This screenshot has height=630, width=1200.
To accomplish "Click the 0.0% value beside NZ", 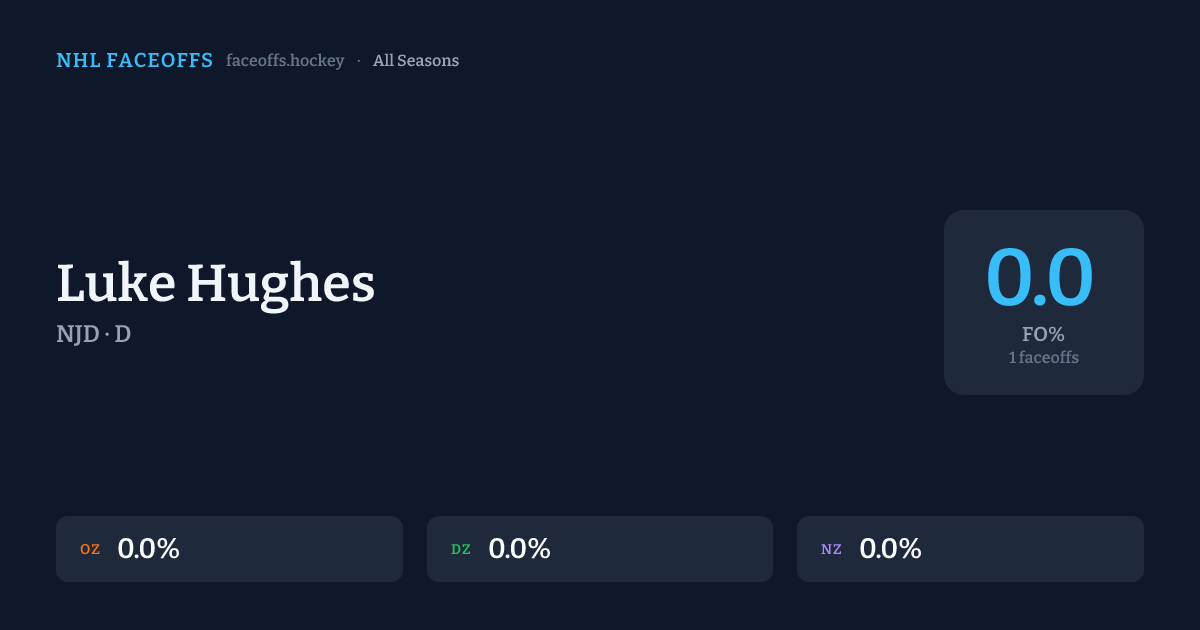I will pos(890,549).
